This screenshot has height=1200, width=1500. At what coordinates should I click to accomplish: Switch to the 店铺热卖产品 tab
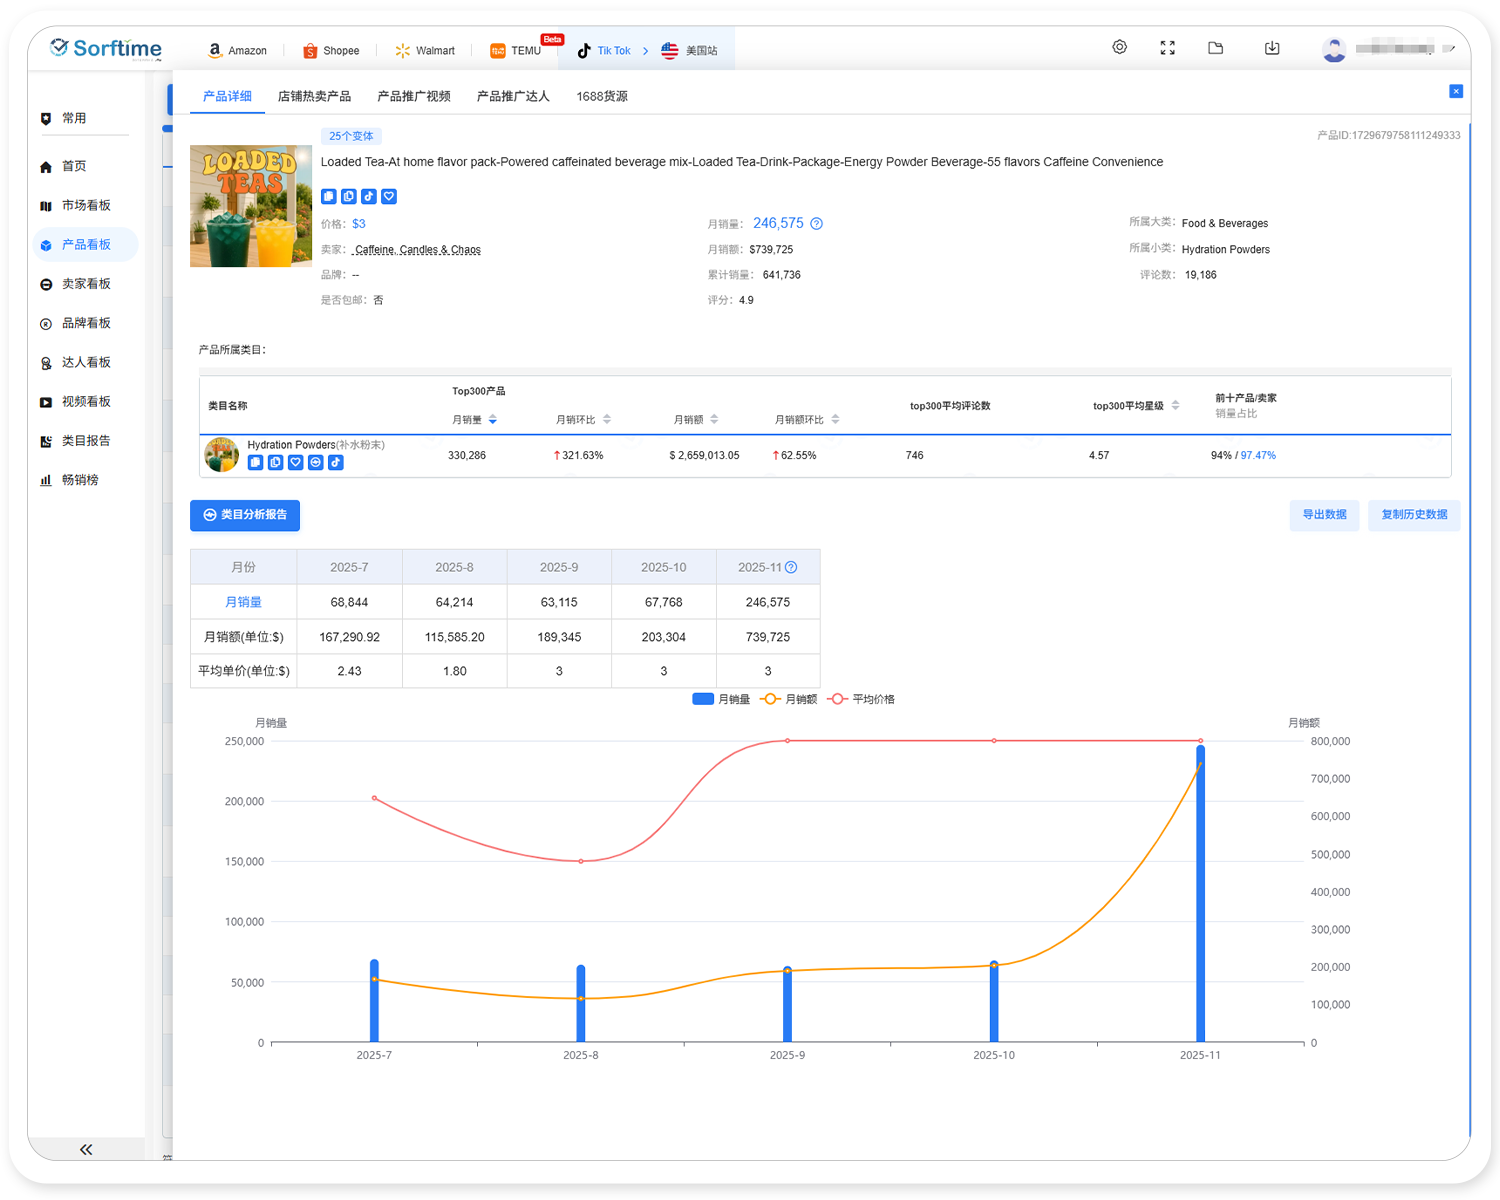pyautogui.click(x=314, y=96)
